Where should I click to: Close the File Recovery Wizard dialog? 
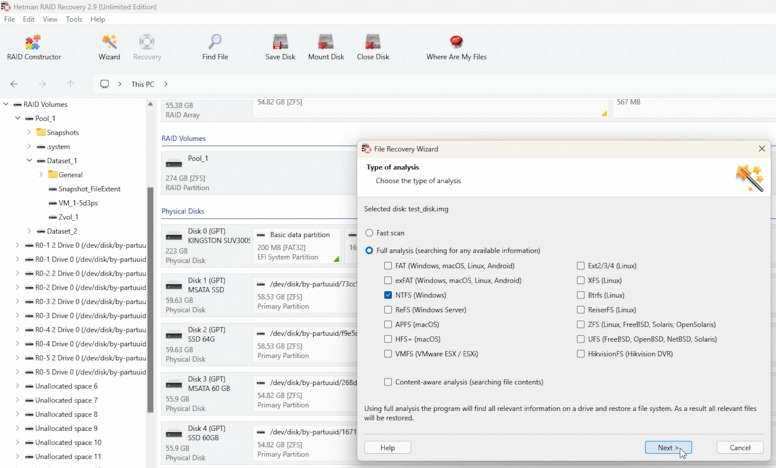762,149
